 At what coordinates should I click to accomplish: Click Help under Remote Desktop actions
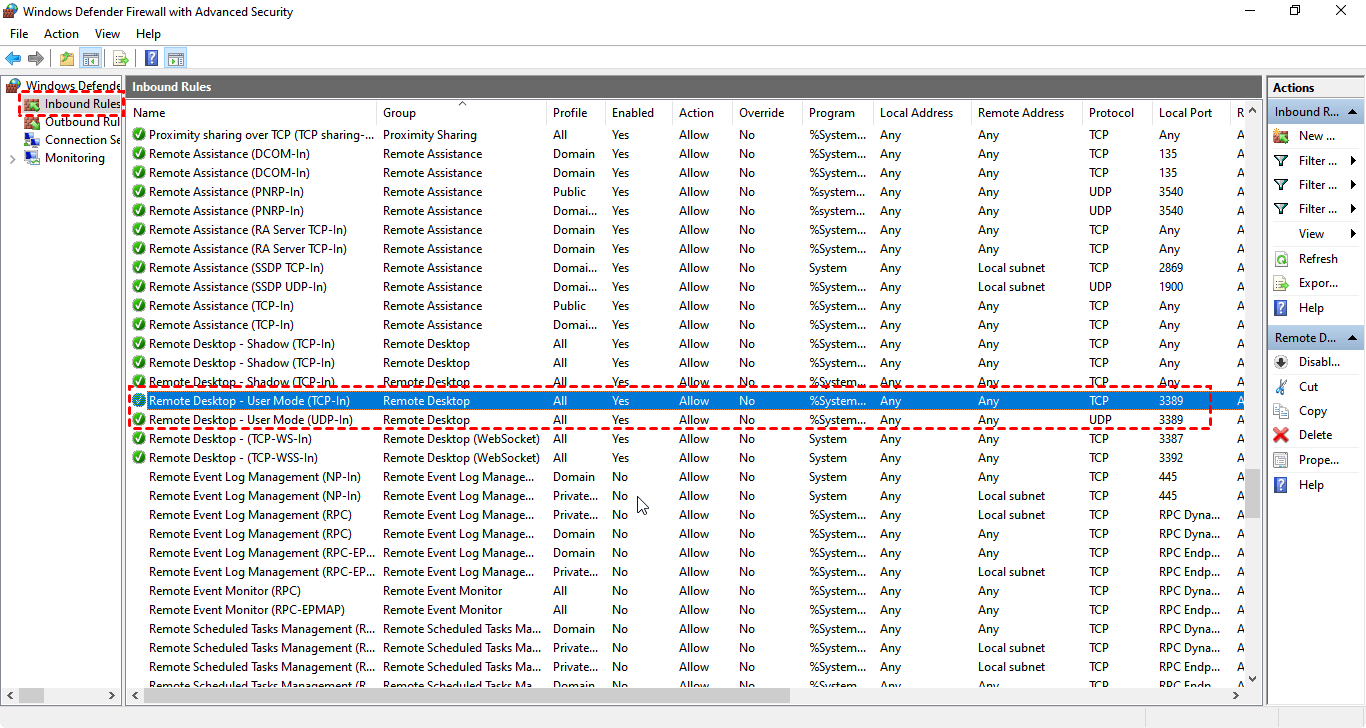[1311, 485]
